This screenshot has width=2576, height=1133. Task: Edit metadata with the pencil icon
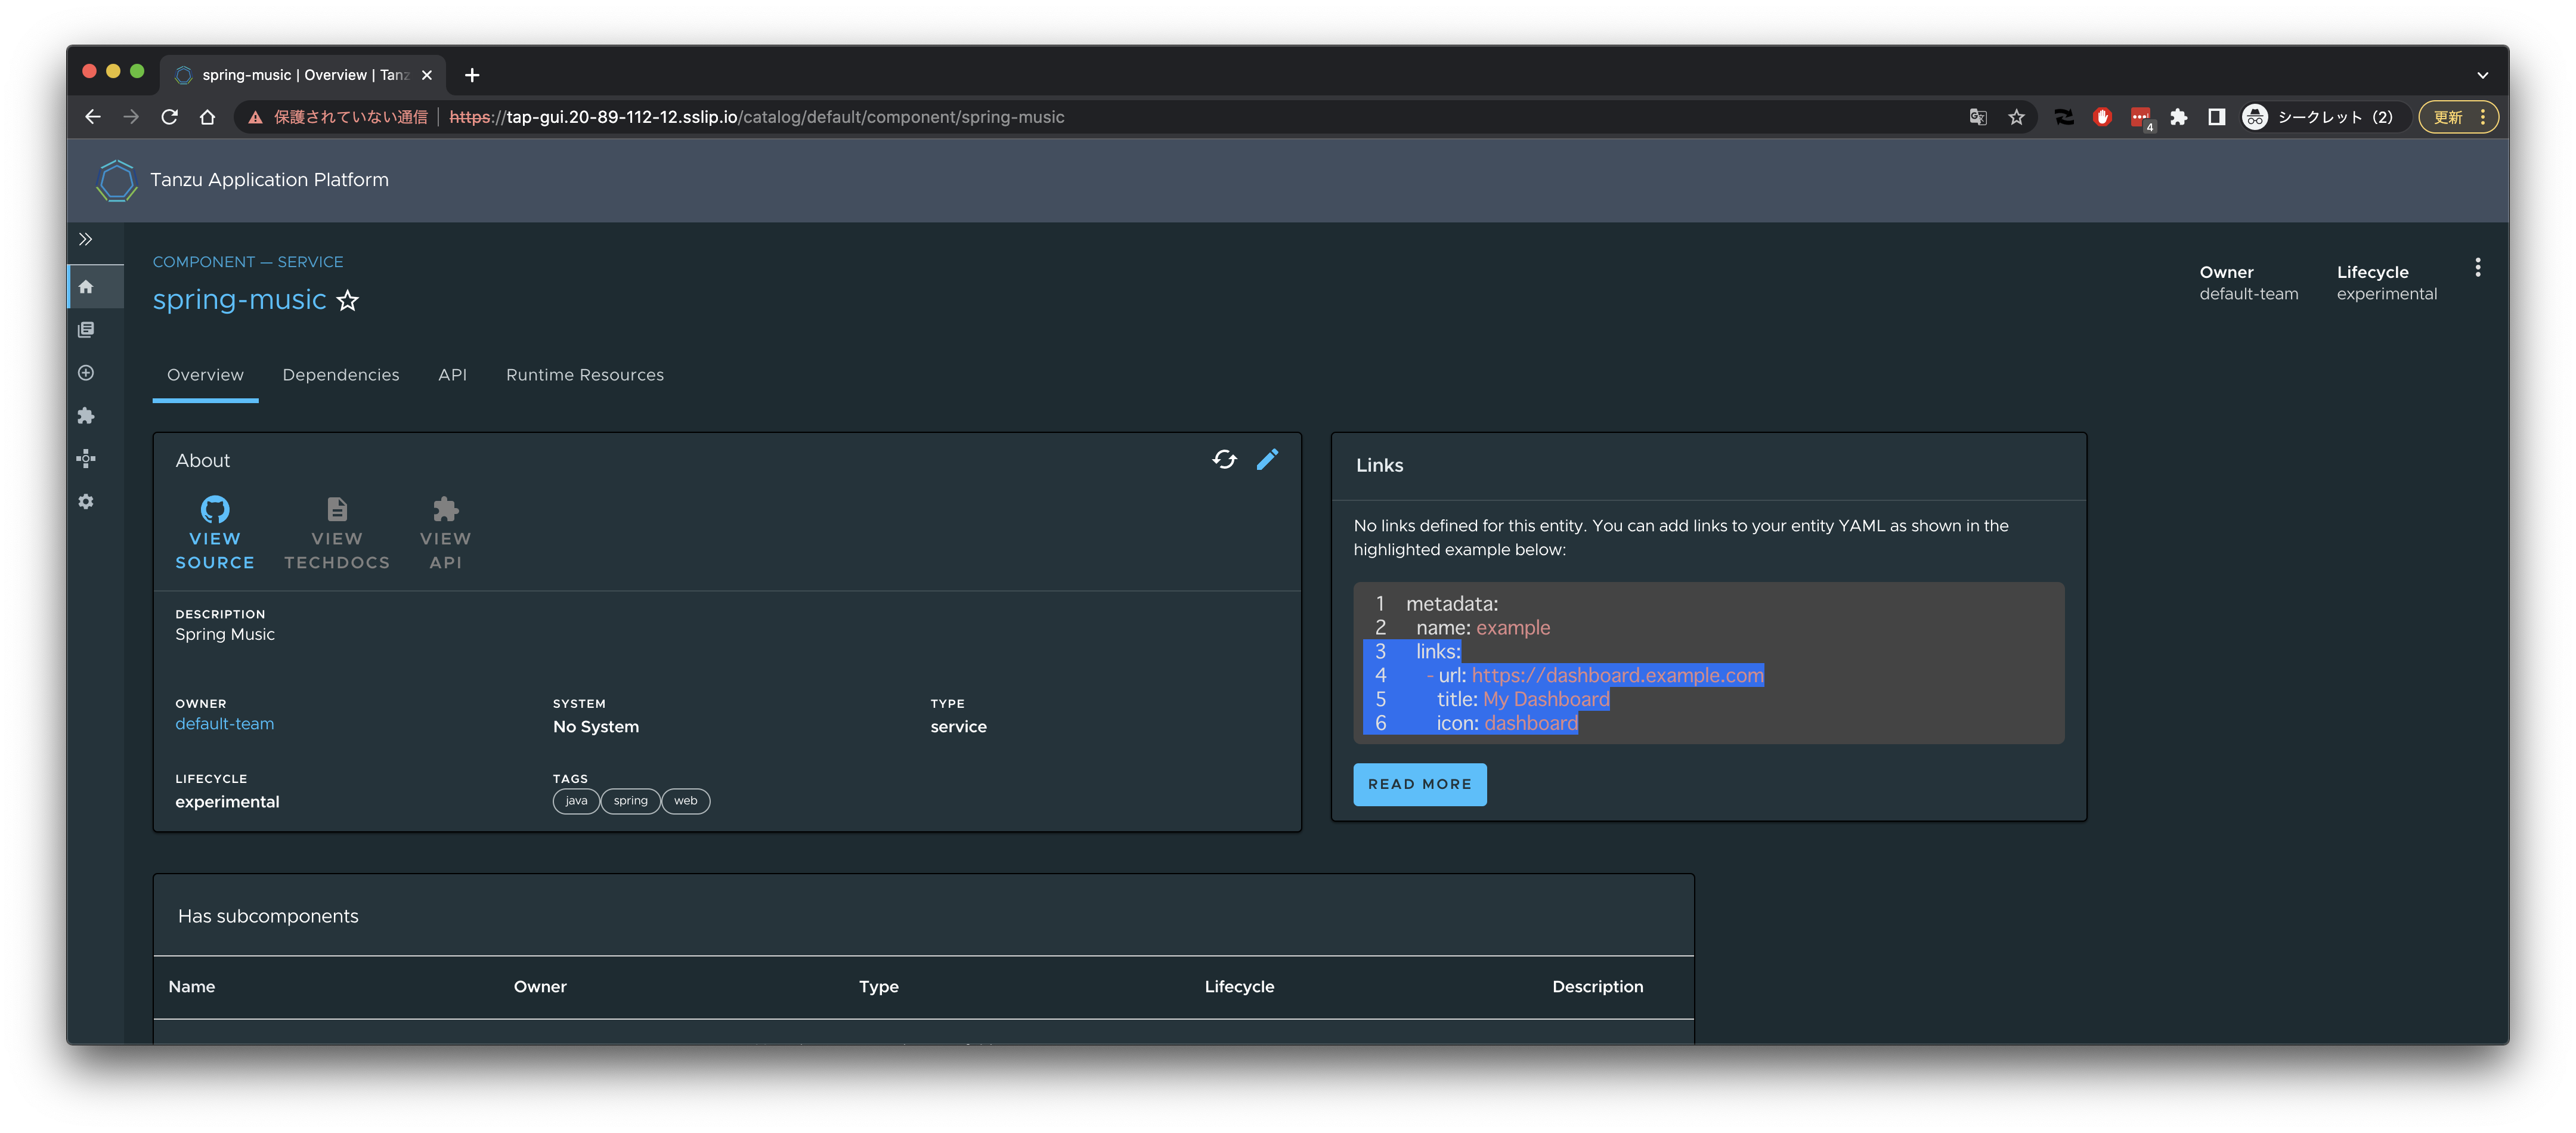[1267, 459]
